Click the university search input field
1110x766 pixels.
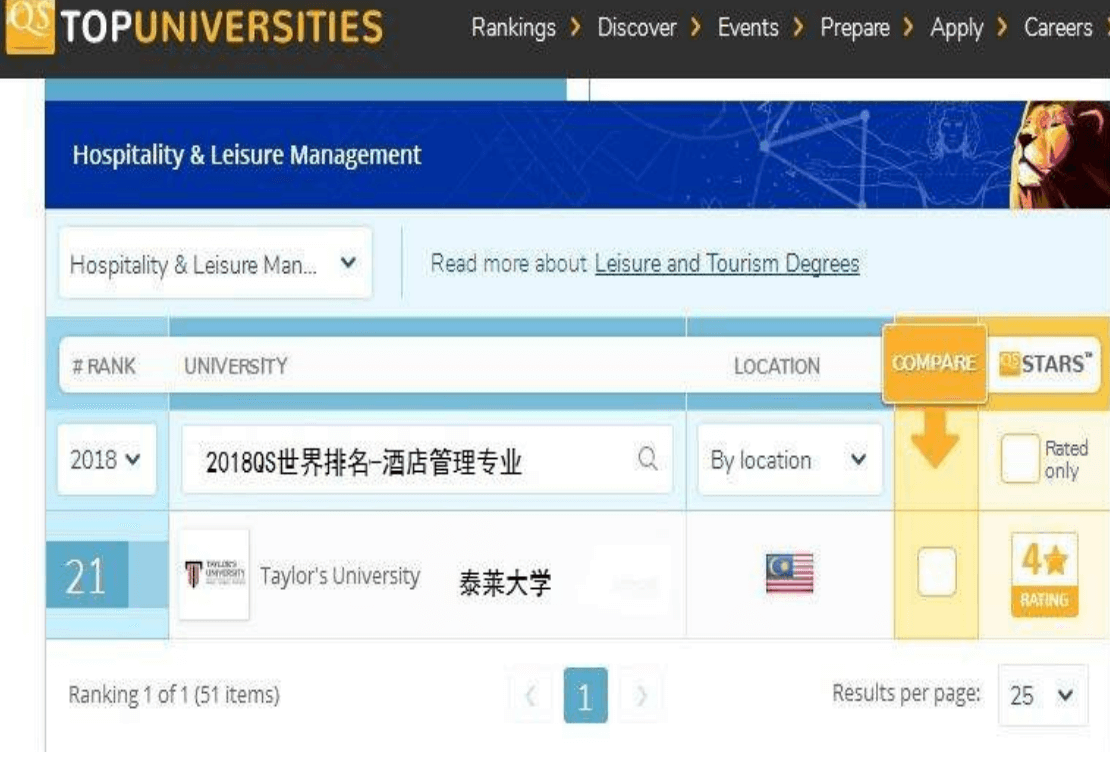point(410,461)
